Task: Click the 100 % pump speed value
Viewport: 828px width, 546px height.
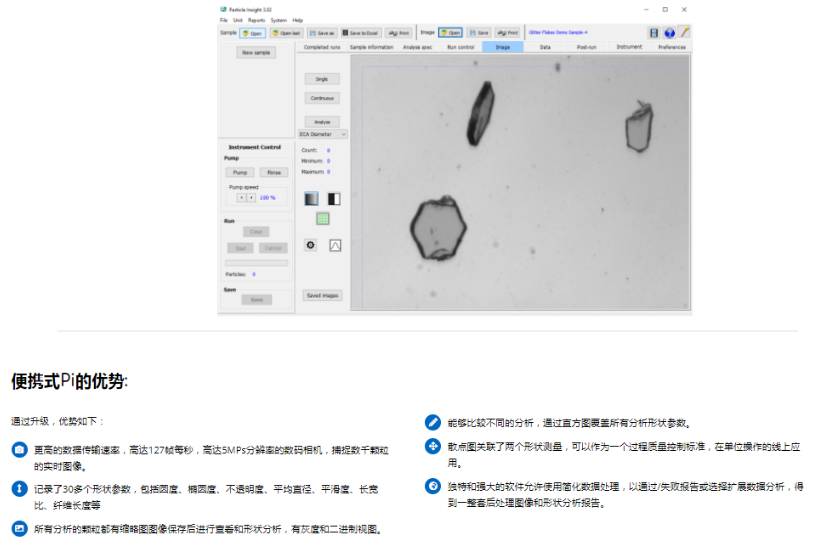Action: click(268, 197)
